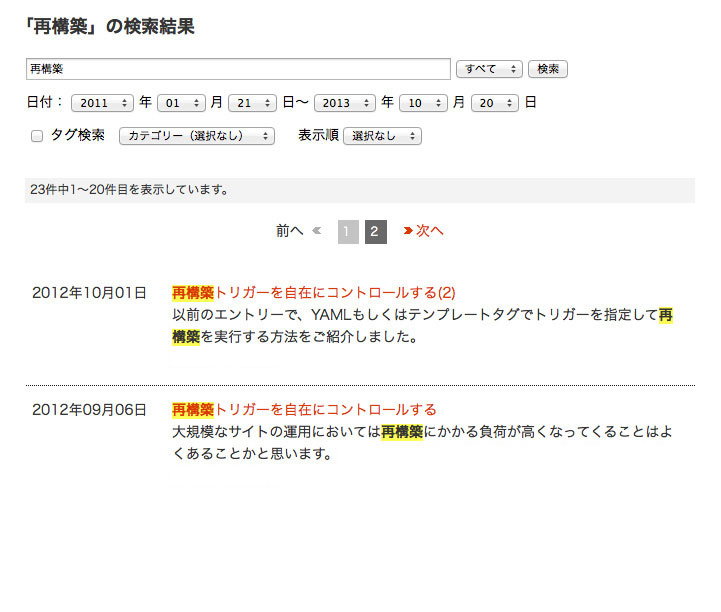Open the start year 2011 dropdown
The height and width of the screenshot is (612, 721).
[102, 103]
